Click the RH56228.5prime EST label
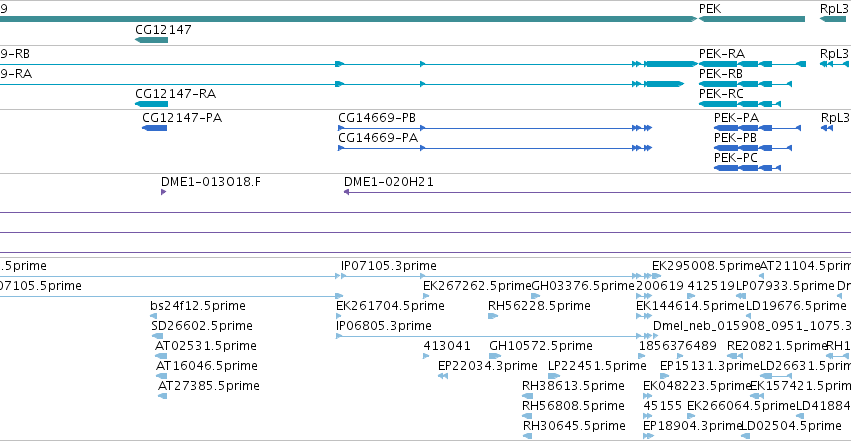Viewport: 851px width, 441px height. [539, 306]
